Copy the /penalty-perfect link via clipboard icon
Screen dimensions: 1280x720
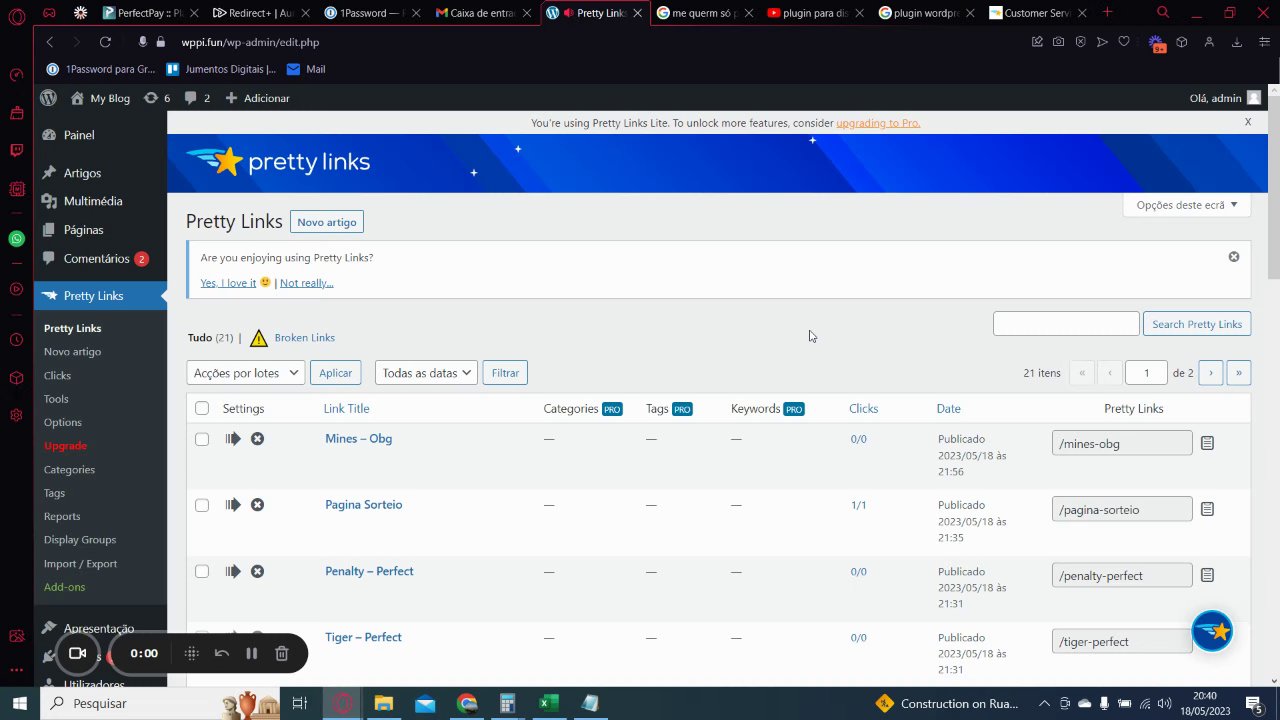1207,575
